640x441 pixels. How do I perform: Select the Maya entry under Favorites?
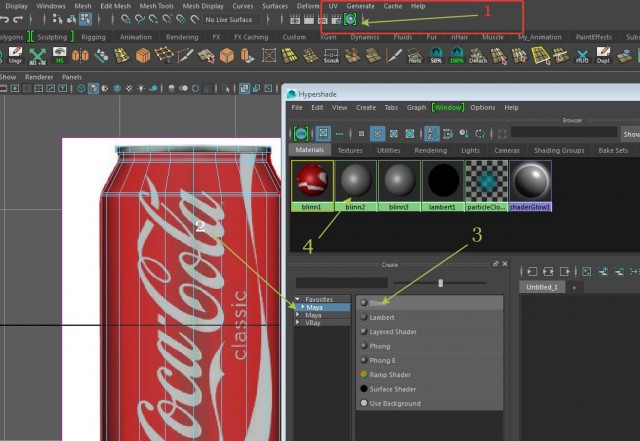[x=315, y=307]
